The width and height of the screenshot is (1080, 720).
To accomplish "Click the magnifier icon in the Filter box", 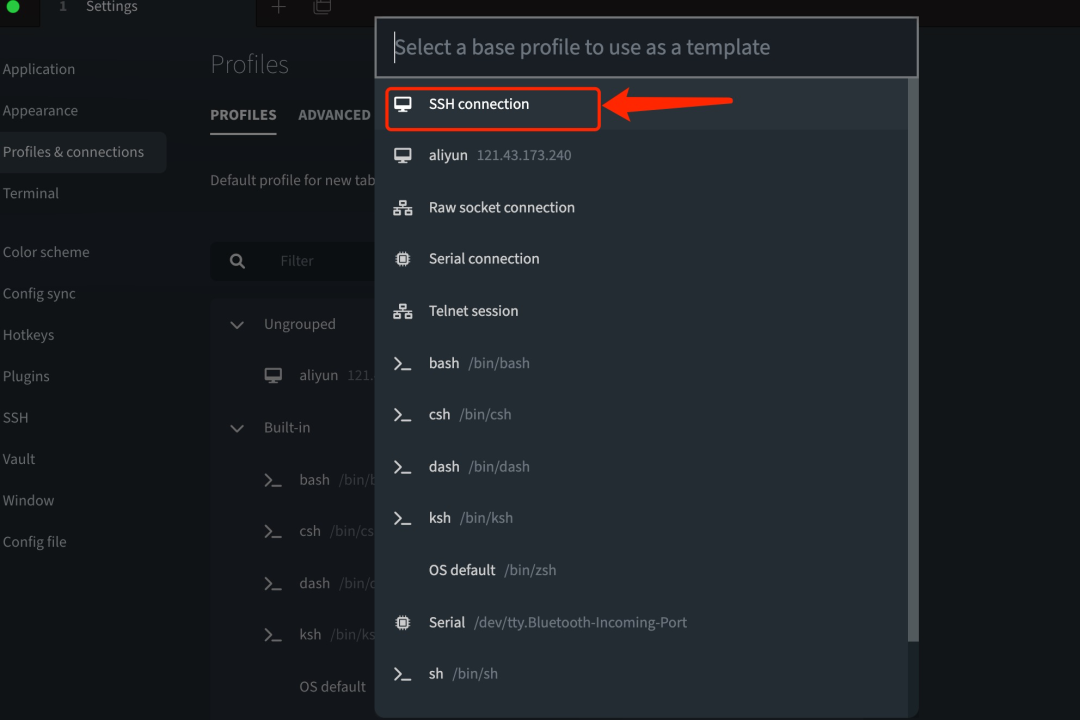I will tap(237, 261).
